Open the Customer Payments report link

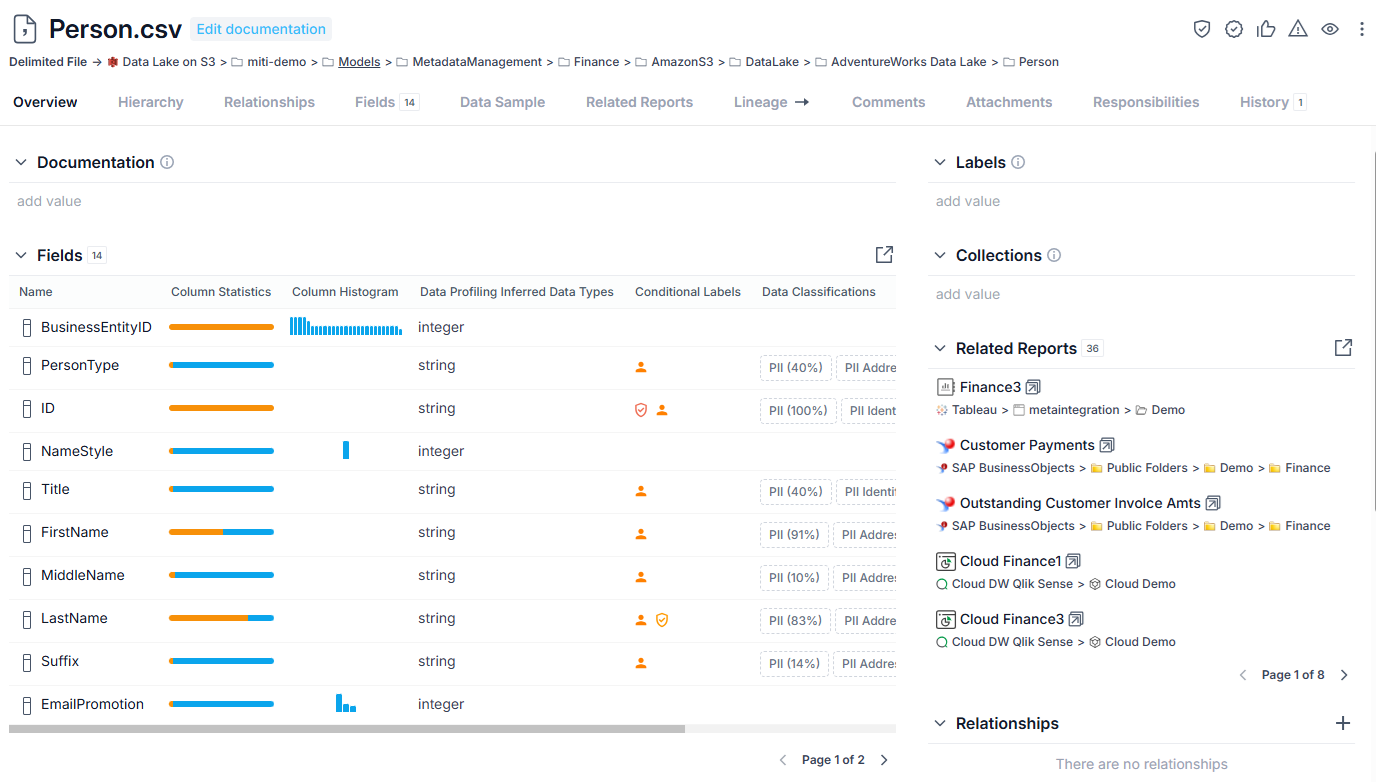pos(1027,445)
